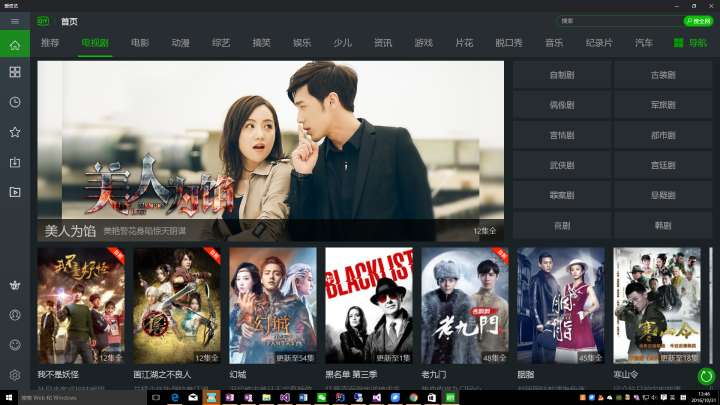
Task: Switch to 资讯 tab
Action: [383, 43]
